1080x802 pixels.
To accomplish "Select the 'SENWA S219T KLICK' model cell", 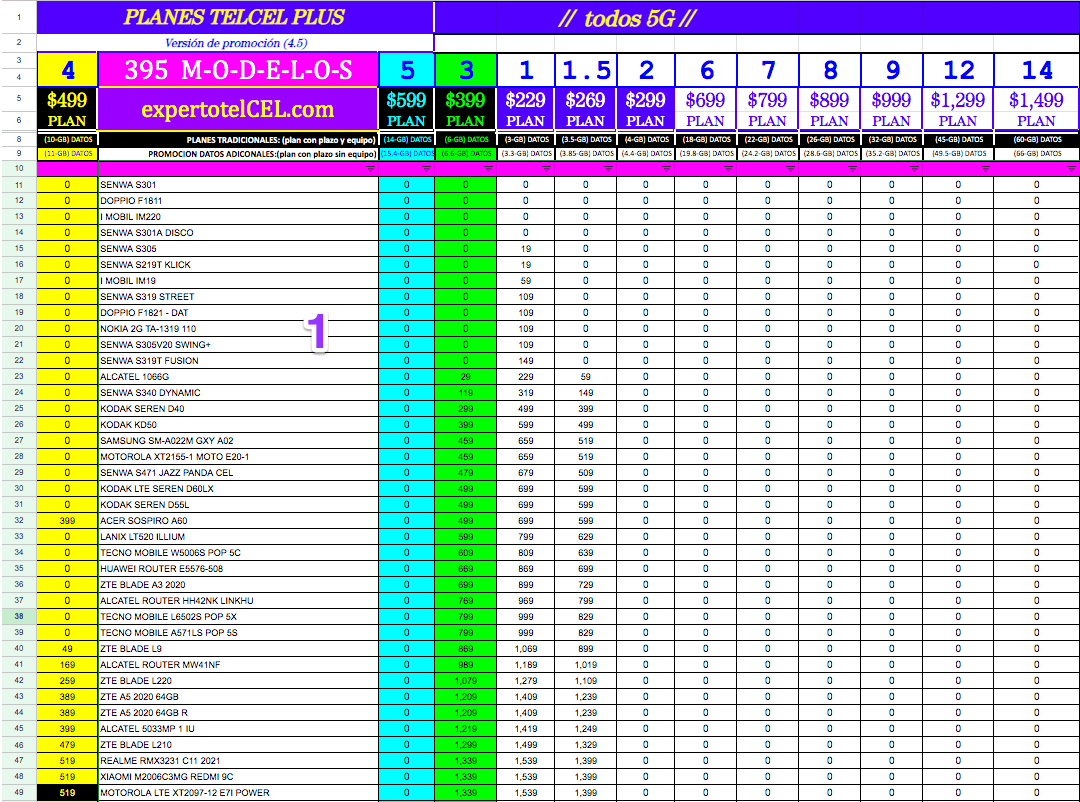I will click(x=238, y=265).
